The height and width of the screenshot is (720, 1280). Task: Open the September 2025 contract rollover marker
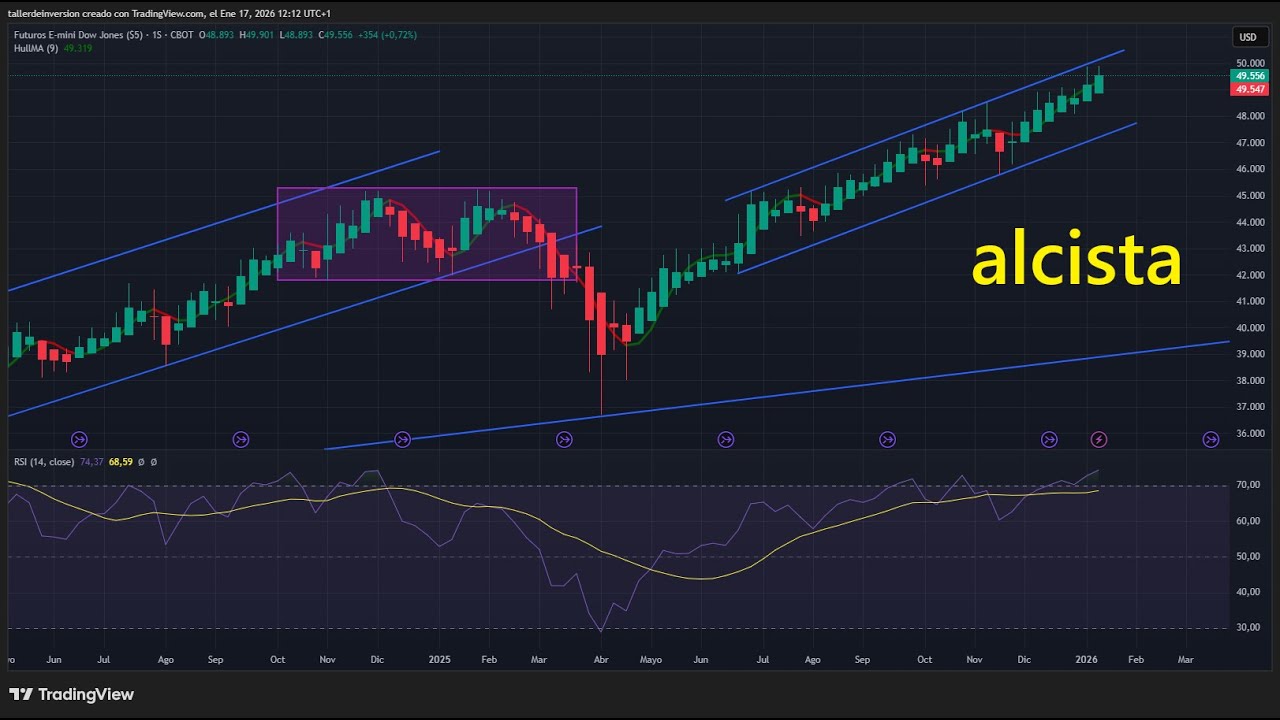tap(887, 439)
